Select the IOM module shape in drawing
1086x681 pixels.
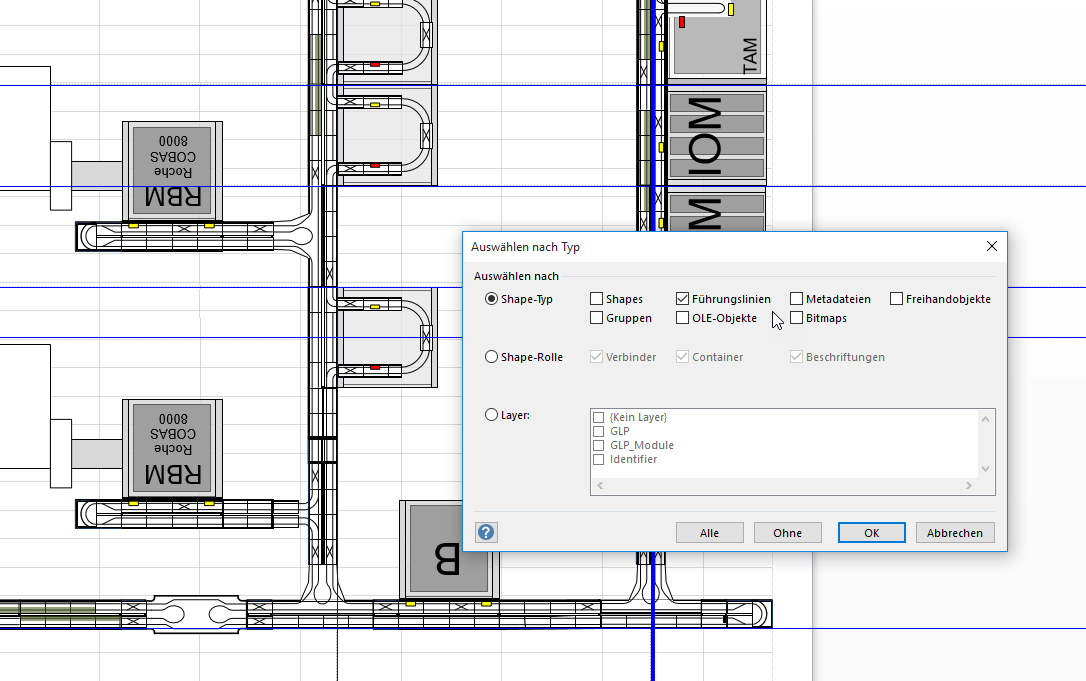click(716, 135)
